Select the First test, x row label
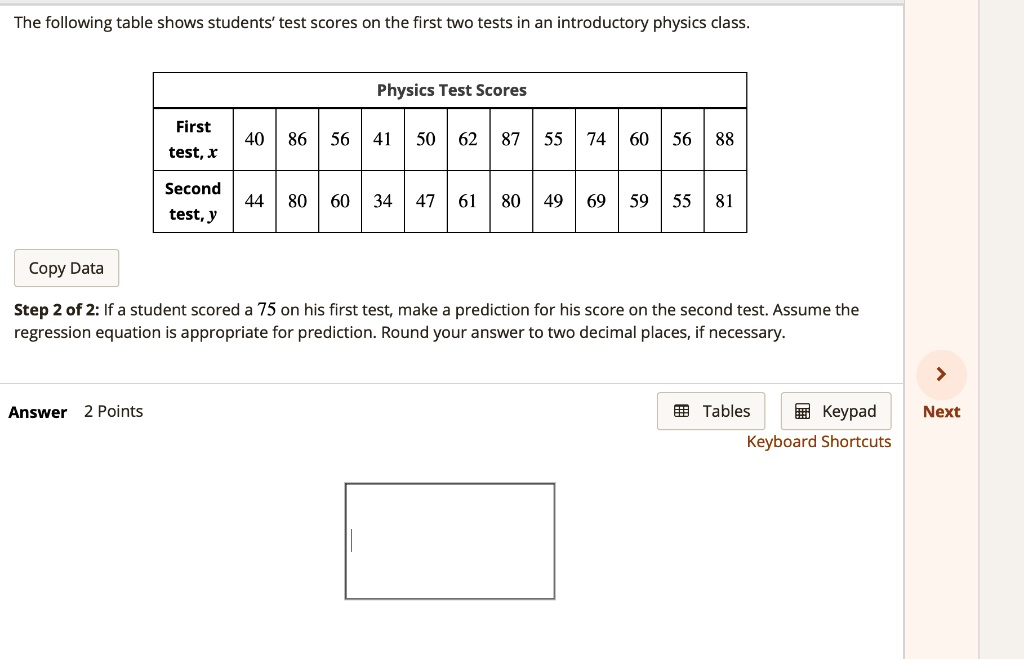Viewport: 1024px width, 659px height. pyautogui.click(x=193, y=139)
